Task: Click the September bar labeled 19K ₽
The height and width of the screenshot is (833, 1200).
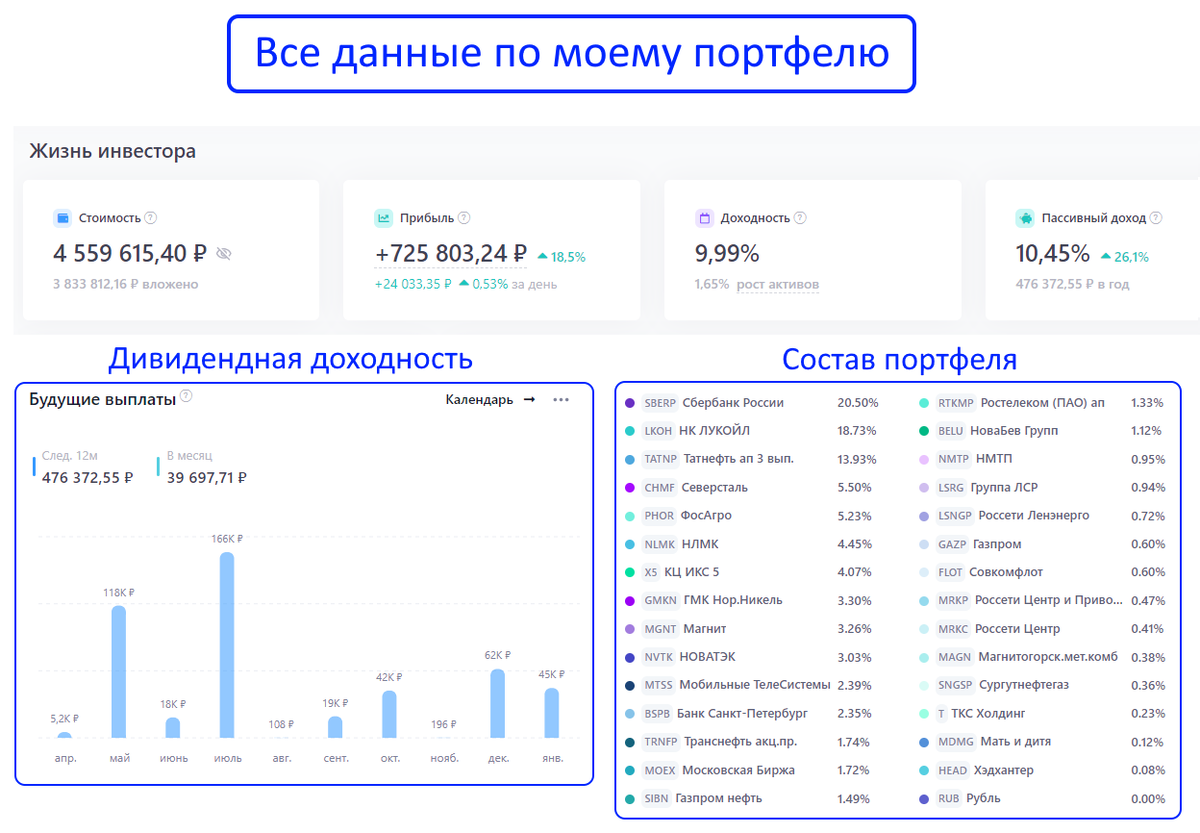Action: 335,728
